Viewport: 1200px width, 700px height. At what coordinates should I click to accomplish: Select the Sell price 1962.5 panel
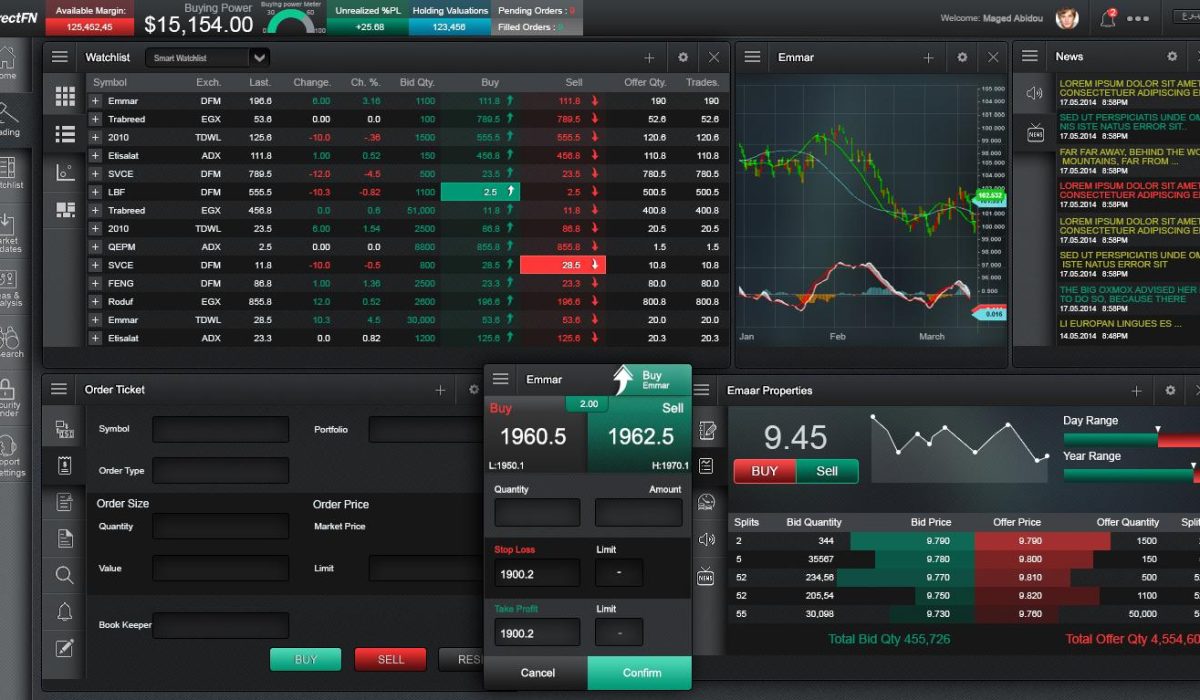click(x=640, y=436)
